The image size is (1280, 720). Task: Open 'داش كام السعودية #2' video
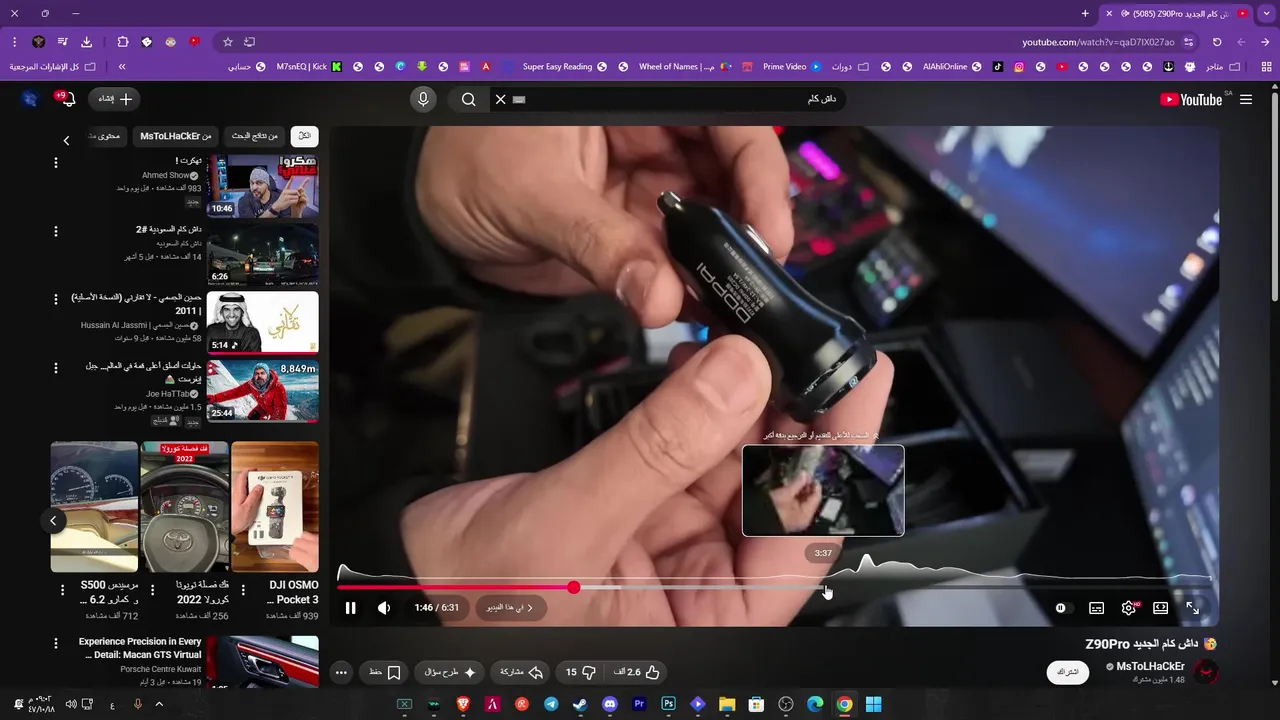coord(262,254)
